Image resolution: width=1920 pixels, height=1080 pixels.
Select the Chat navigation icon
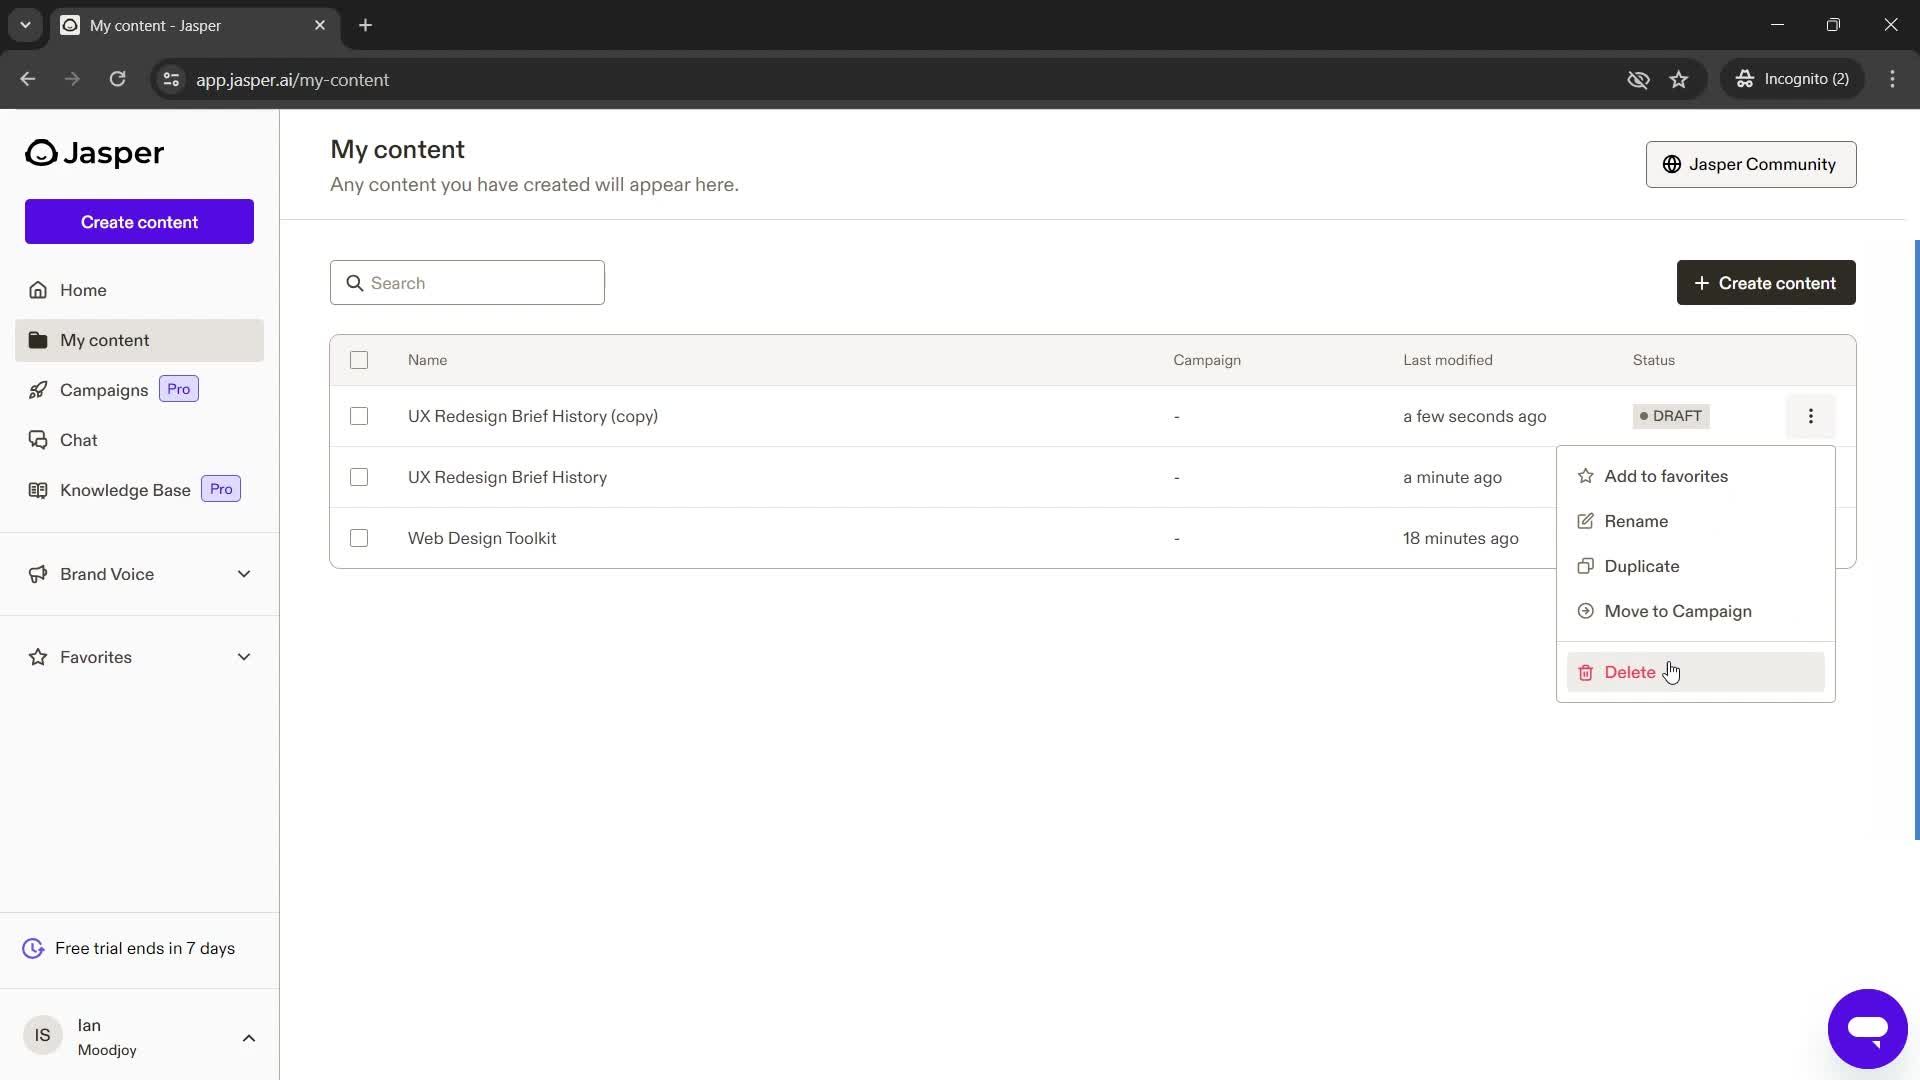point(37,440)
